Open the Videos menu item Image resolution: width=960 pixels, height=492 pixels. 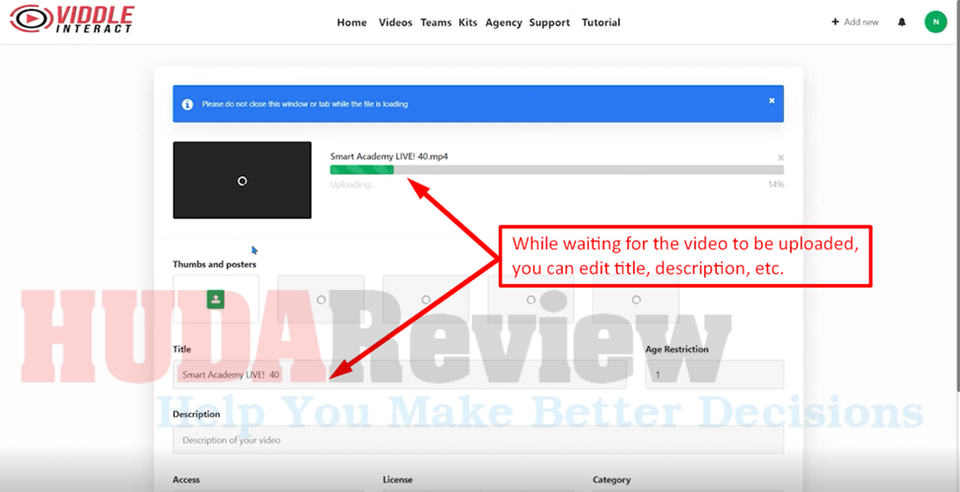(x=396, y=23)
